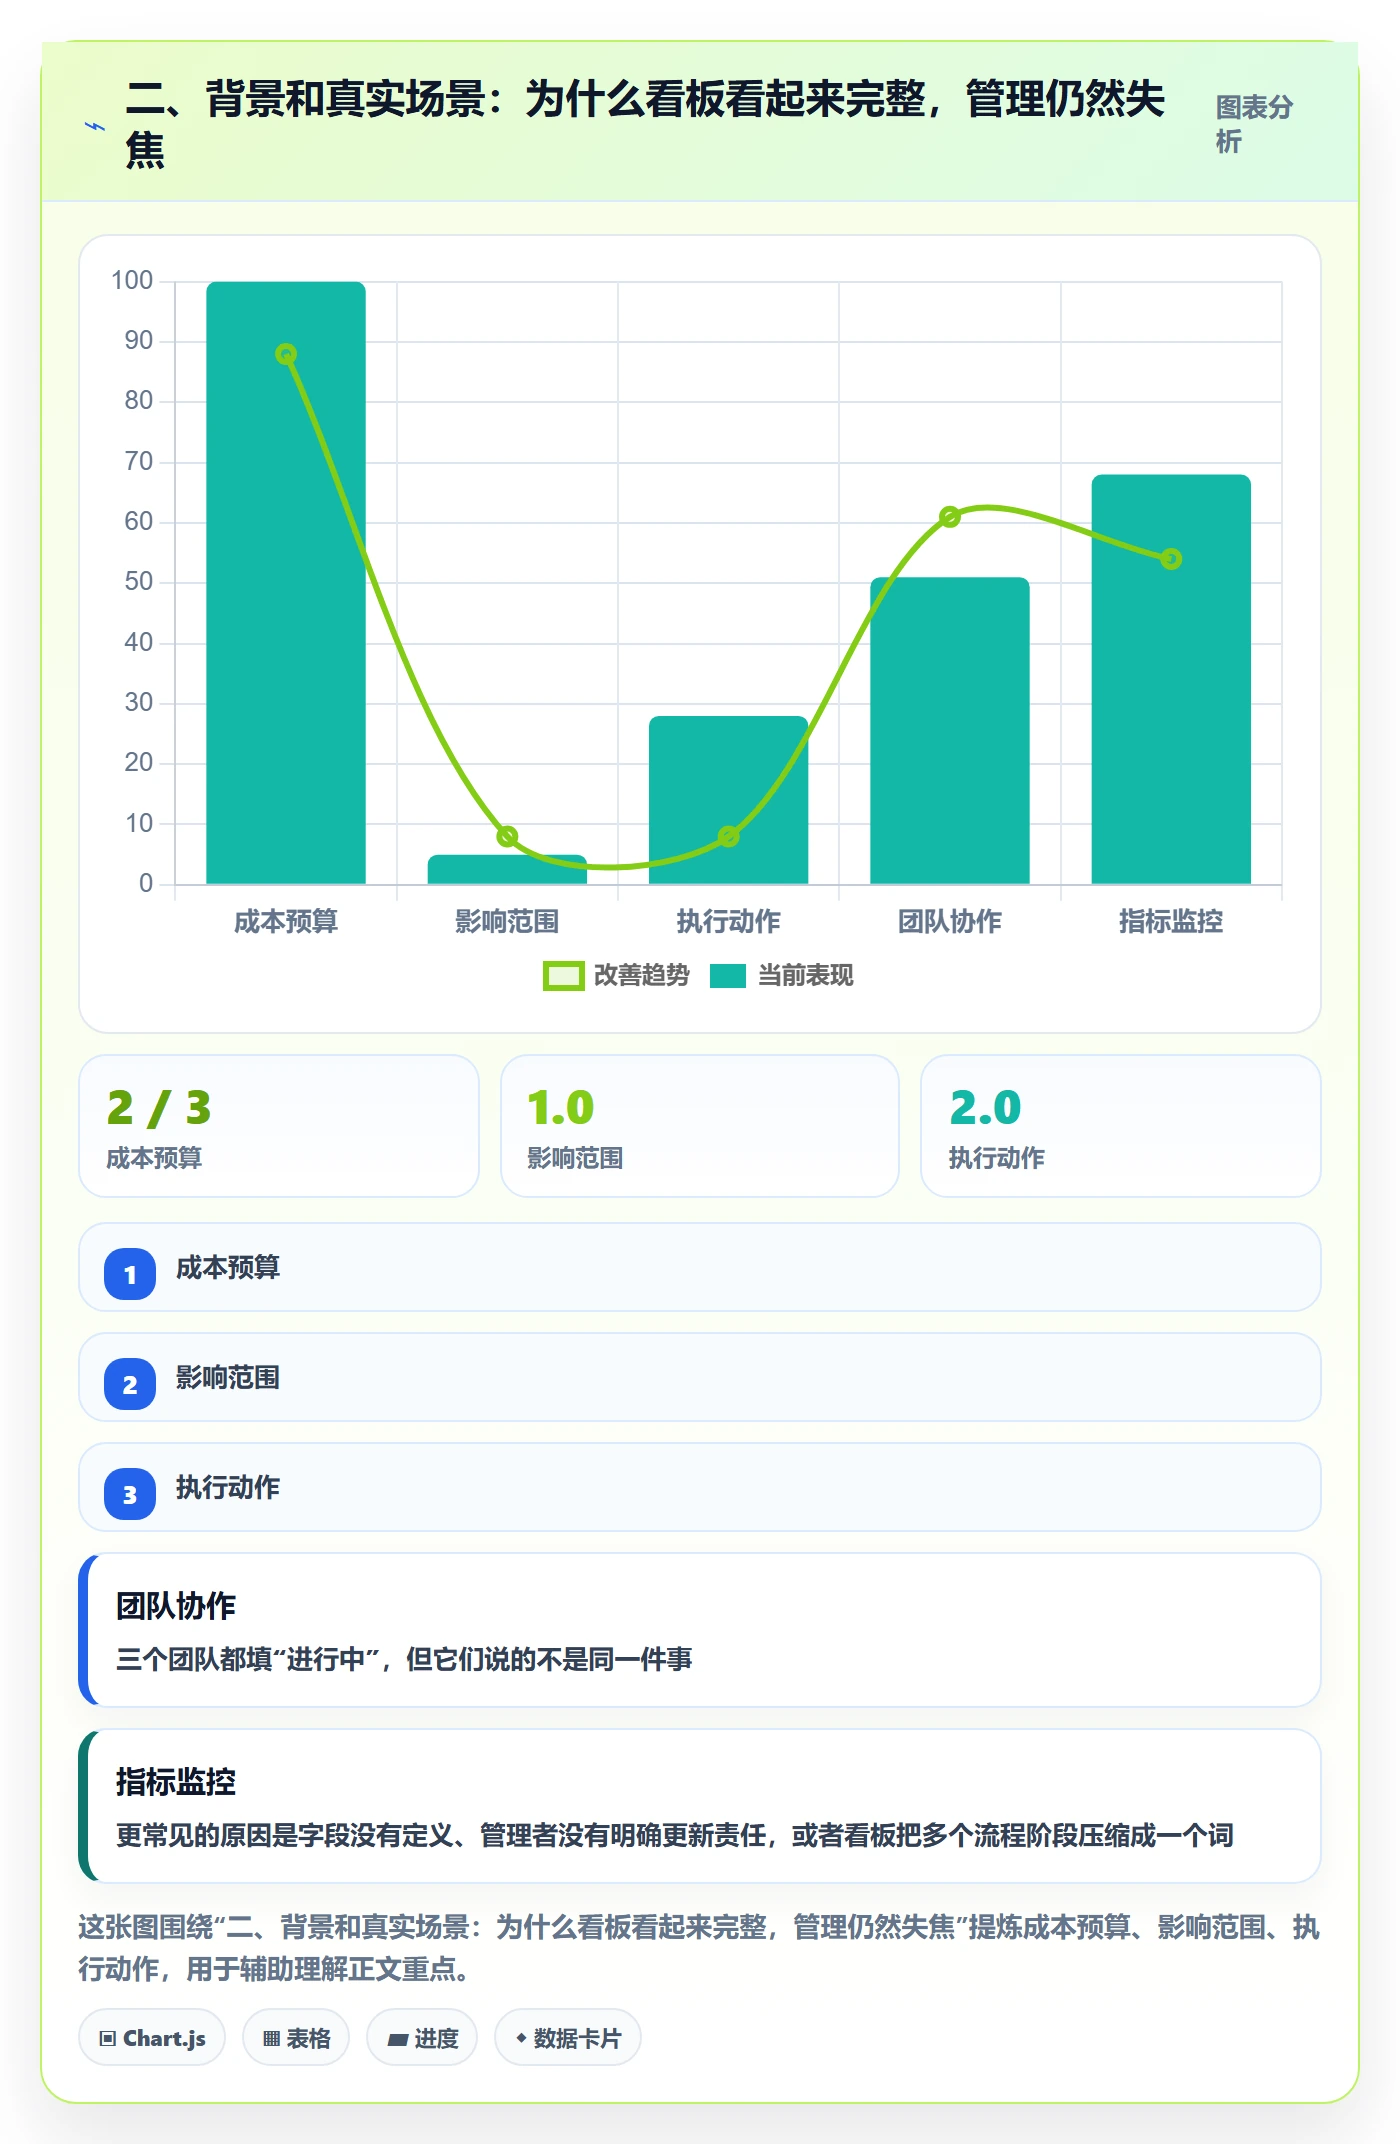Click the blue number 1 badge
Screen dimensions: 1400x2144
pyautogui.click(x=130, y=1274)
